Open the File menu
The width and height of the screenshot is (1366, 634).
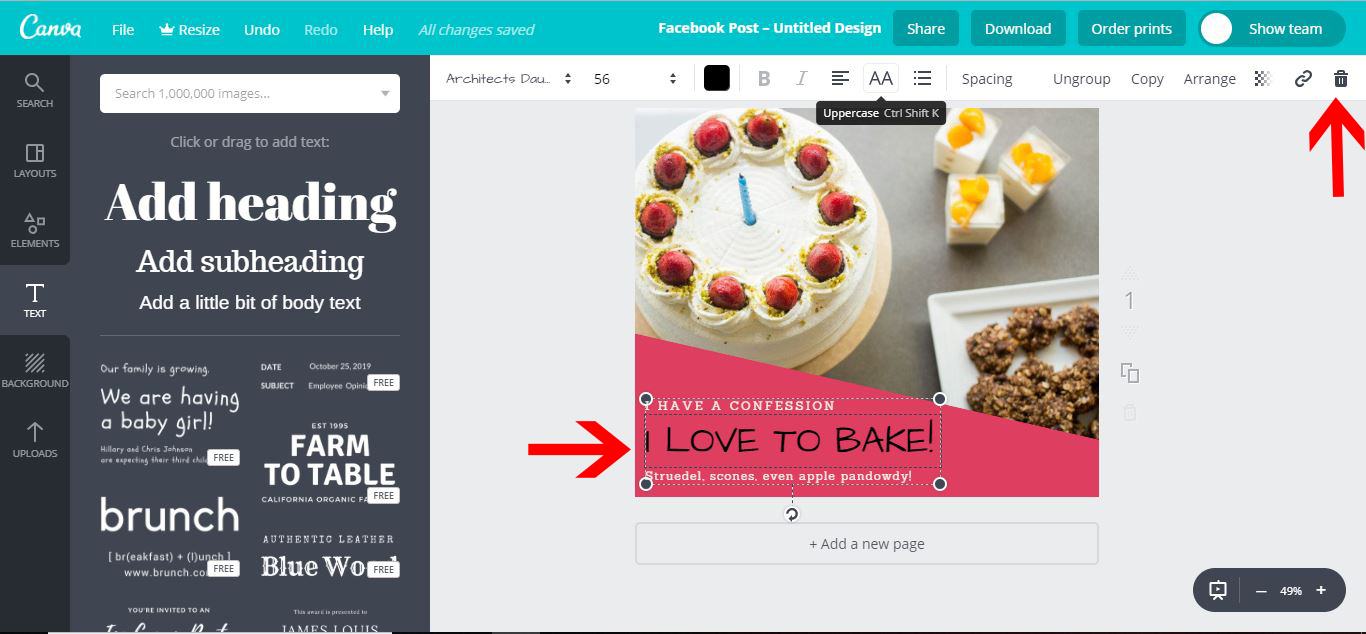click(122, 29)
